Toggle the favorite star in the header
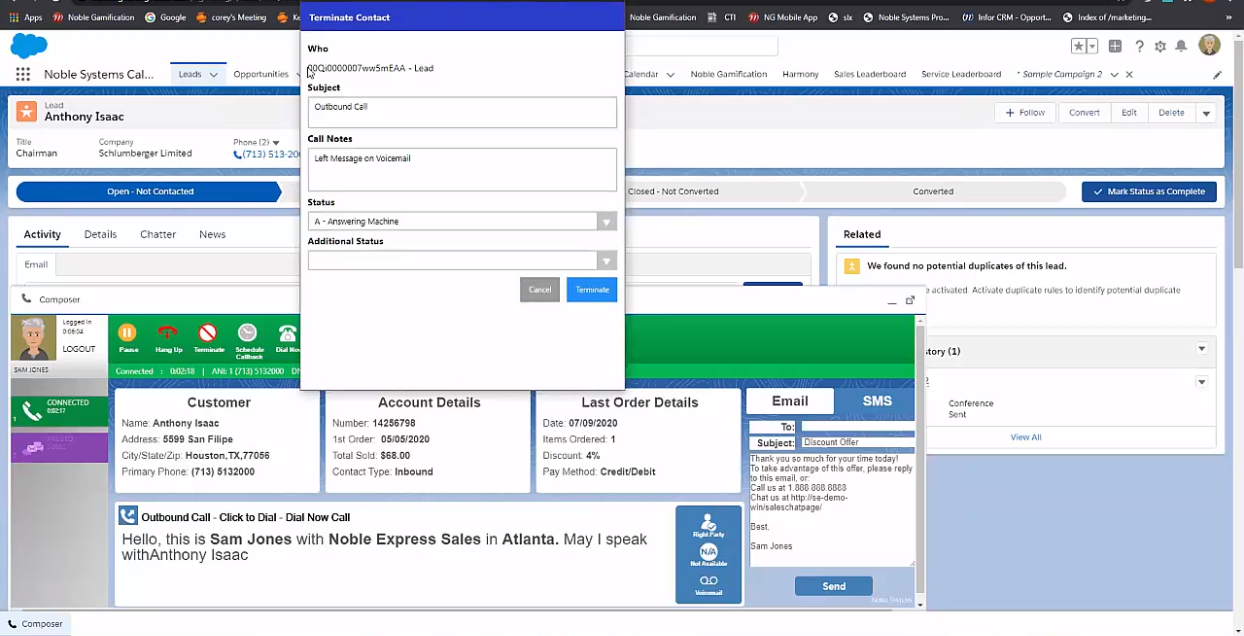 pyautogui.click(x=1078, y=45)
